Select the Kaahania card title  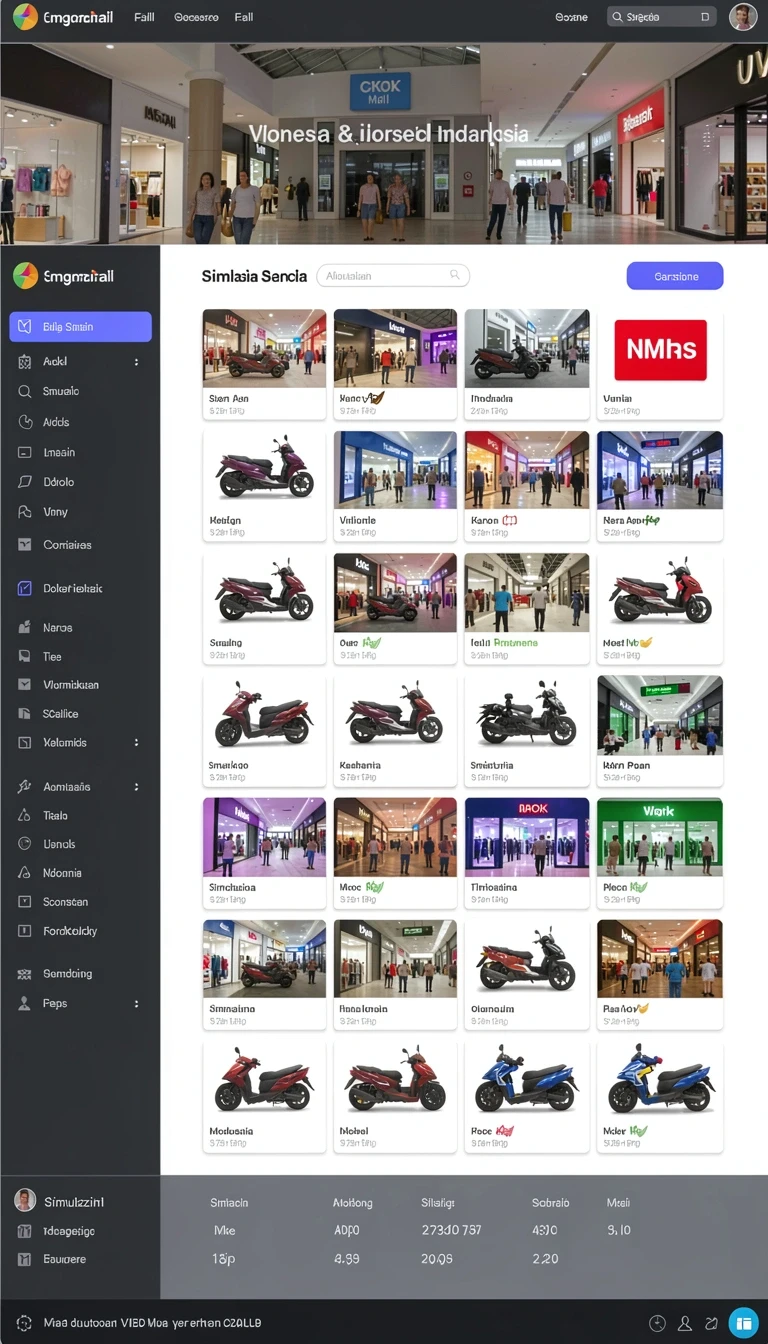coord(360,765)
